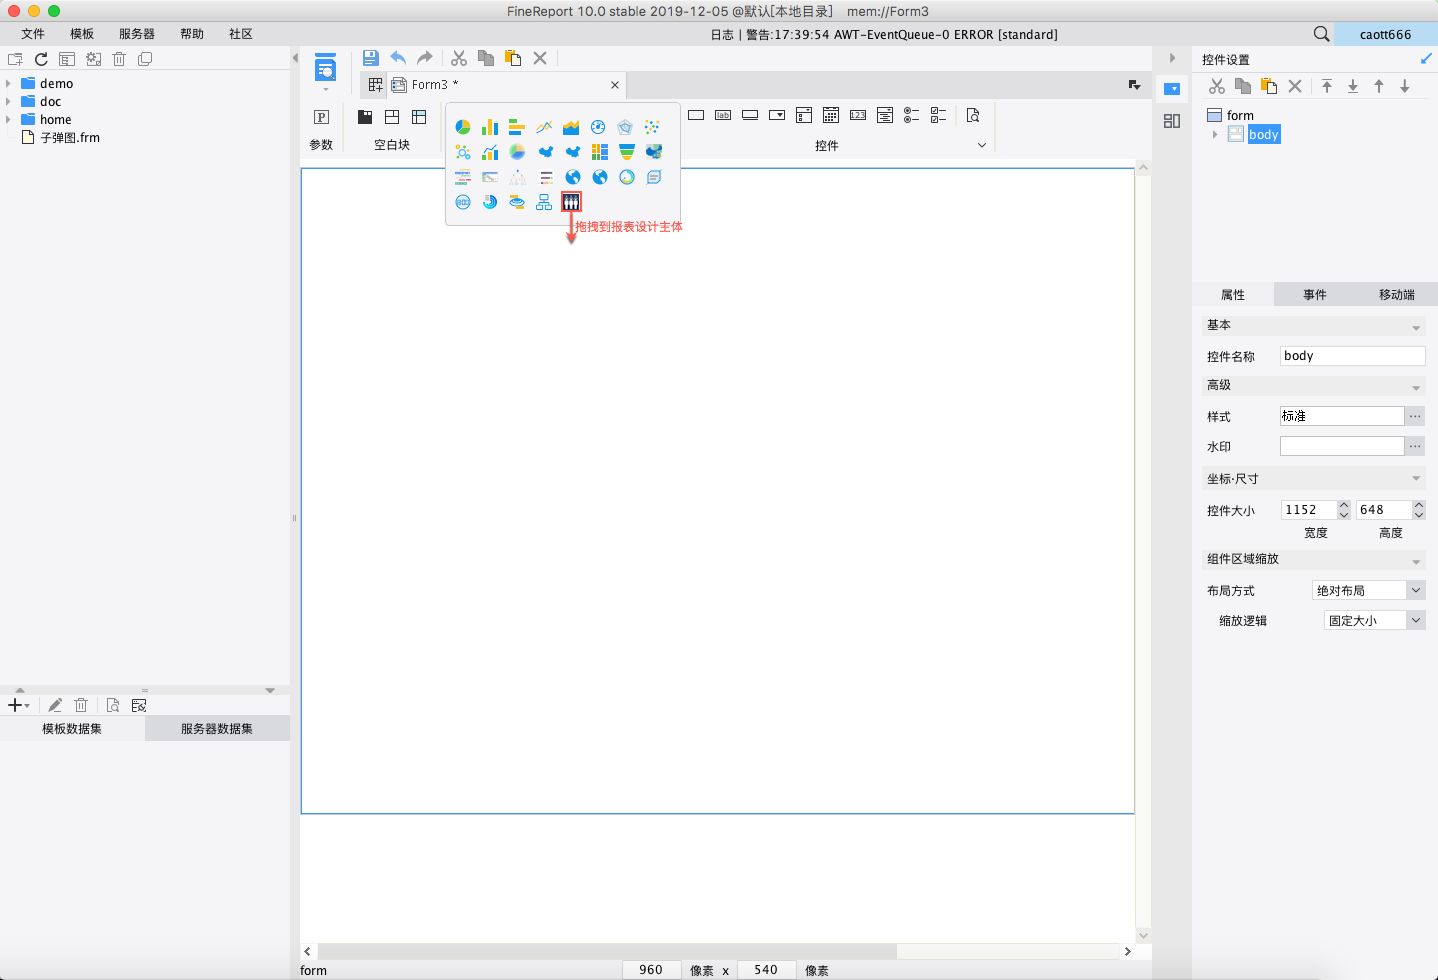
Task: Select the radar chart icon
Action: click(x=625, y=127)
